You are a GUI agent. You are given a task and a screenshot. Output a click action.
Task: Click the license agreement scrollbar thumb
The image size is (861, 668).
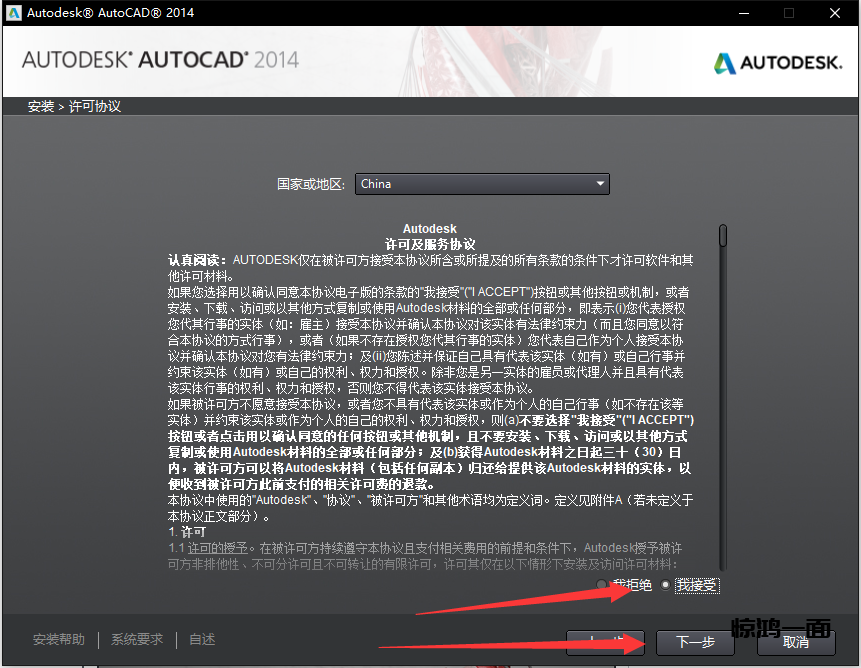coord(722,235)
